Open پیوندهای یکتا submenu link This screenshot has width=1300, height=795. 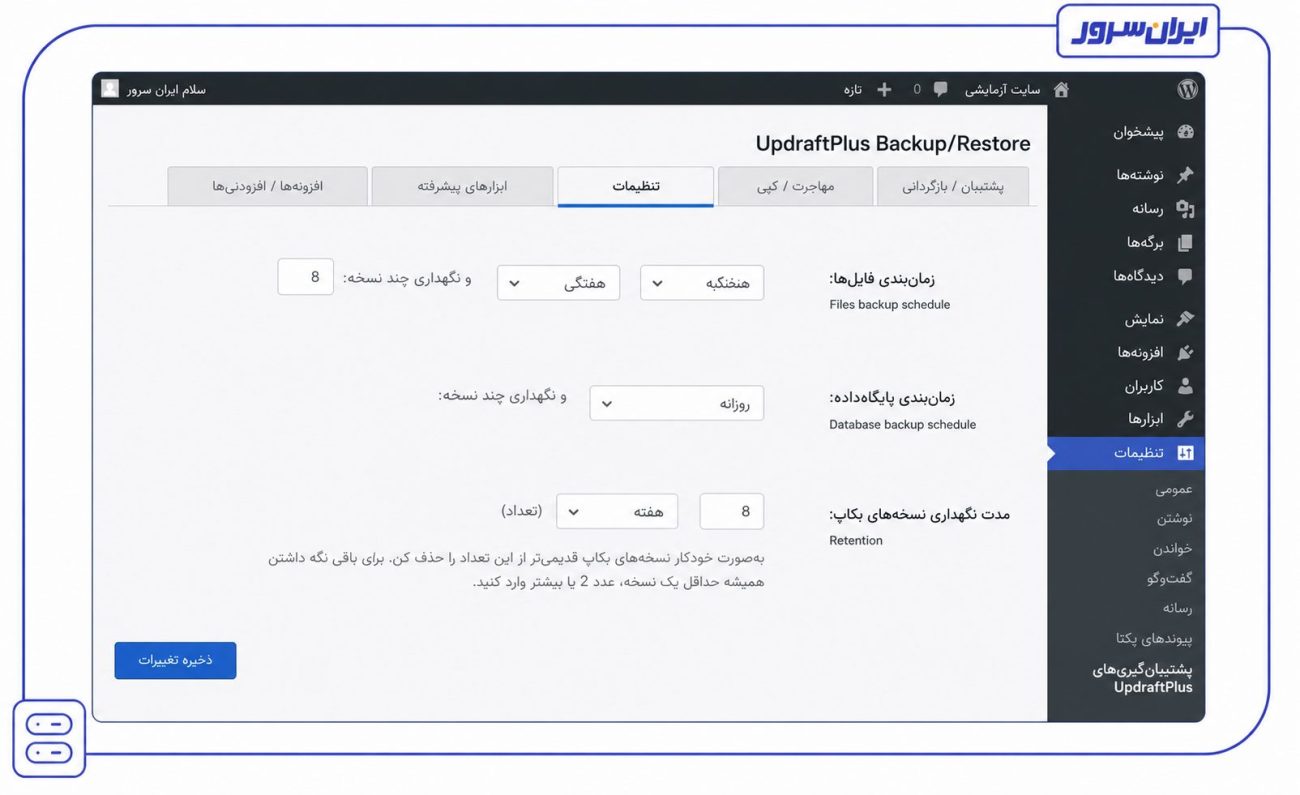(x=1154, y=638)
